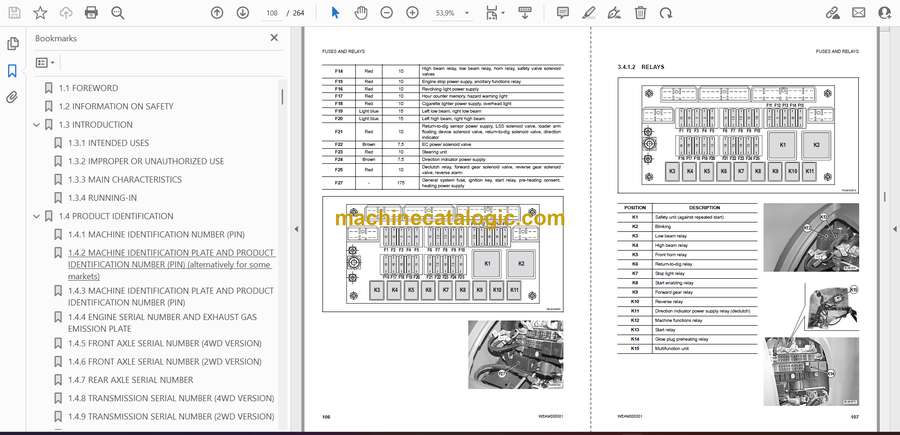This screenshot has height=435, width=900.
Task: Jump to 1.3.2 IMPROPER OR UNAUTHORIZED USE
Action: [146, 161]
